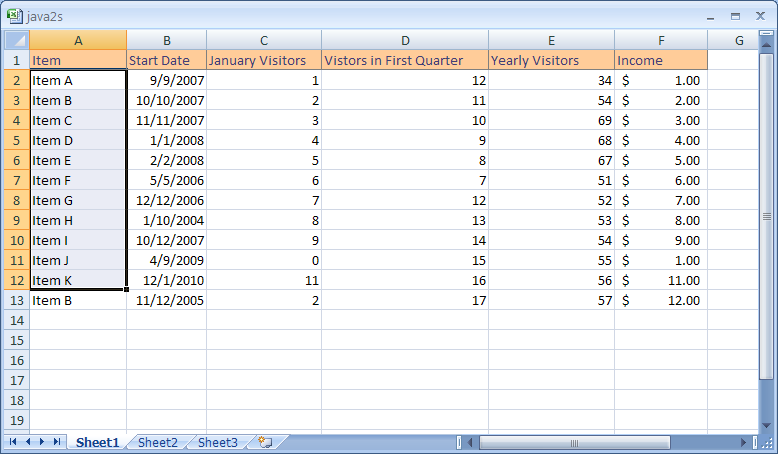This screenshot has height=454, width=778.
Task: Switch to Sheet1 tab
Action: [98, 442]
